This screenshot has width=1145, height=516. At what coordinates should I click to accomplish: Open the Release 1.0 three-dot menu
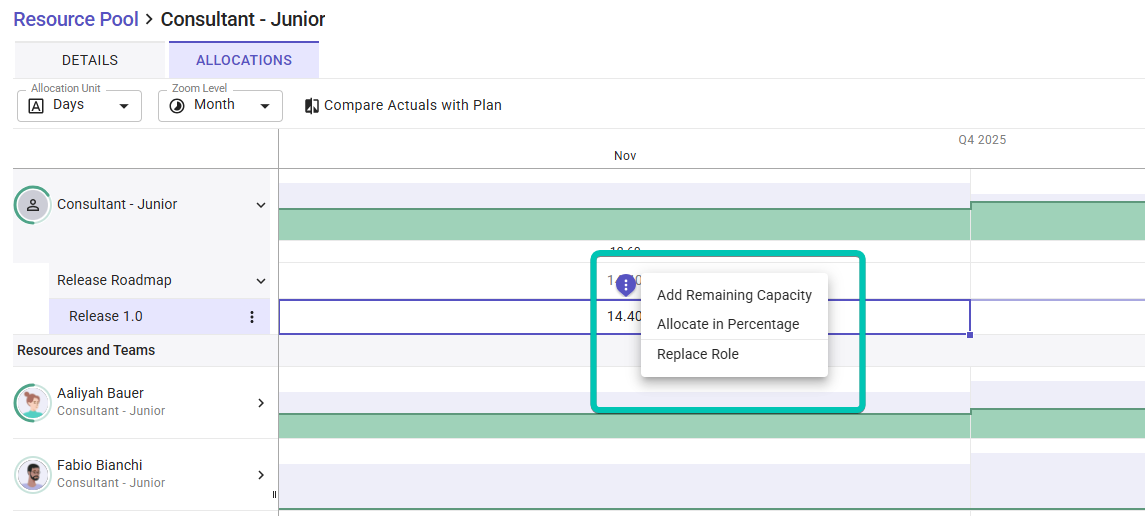coord(252,317)
